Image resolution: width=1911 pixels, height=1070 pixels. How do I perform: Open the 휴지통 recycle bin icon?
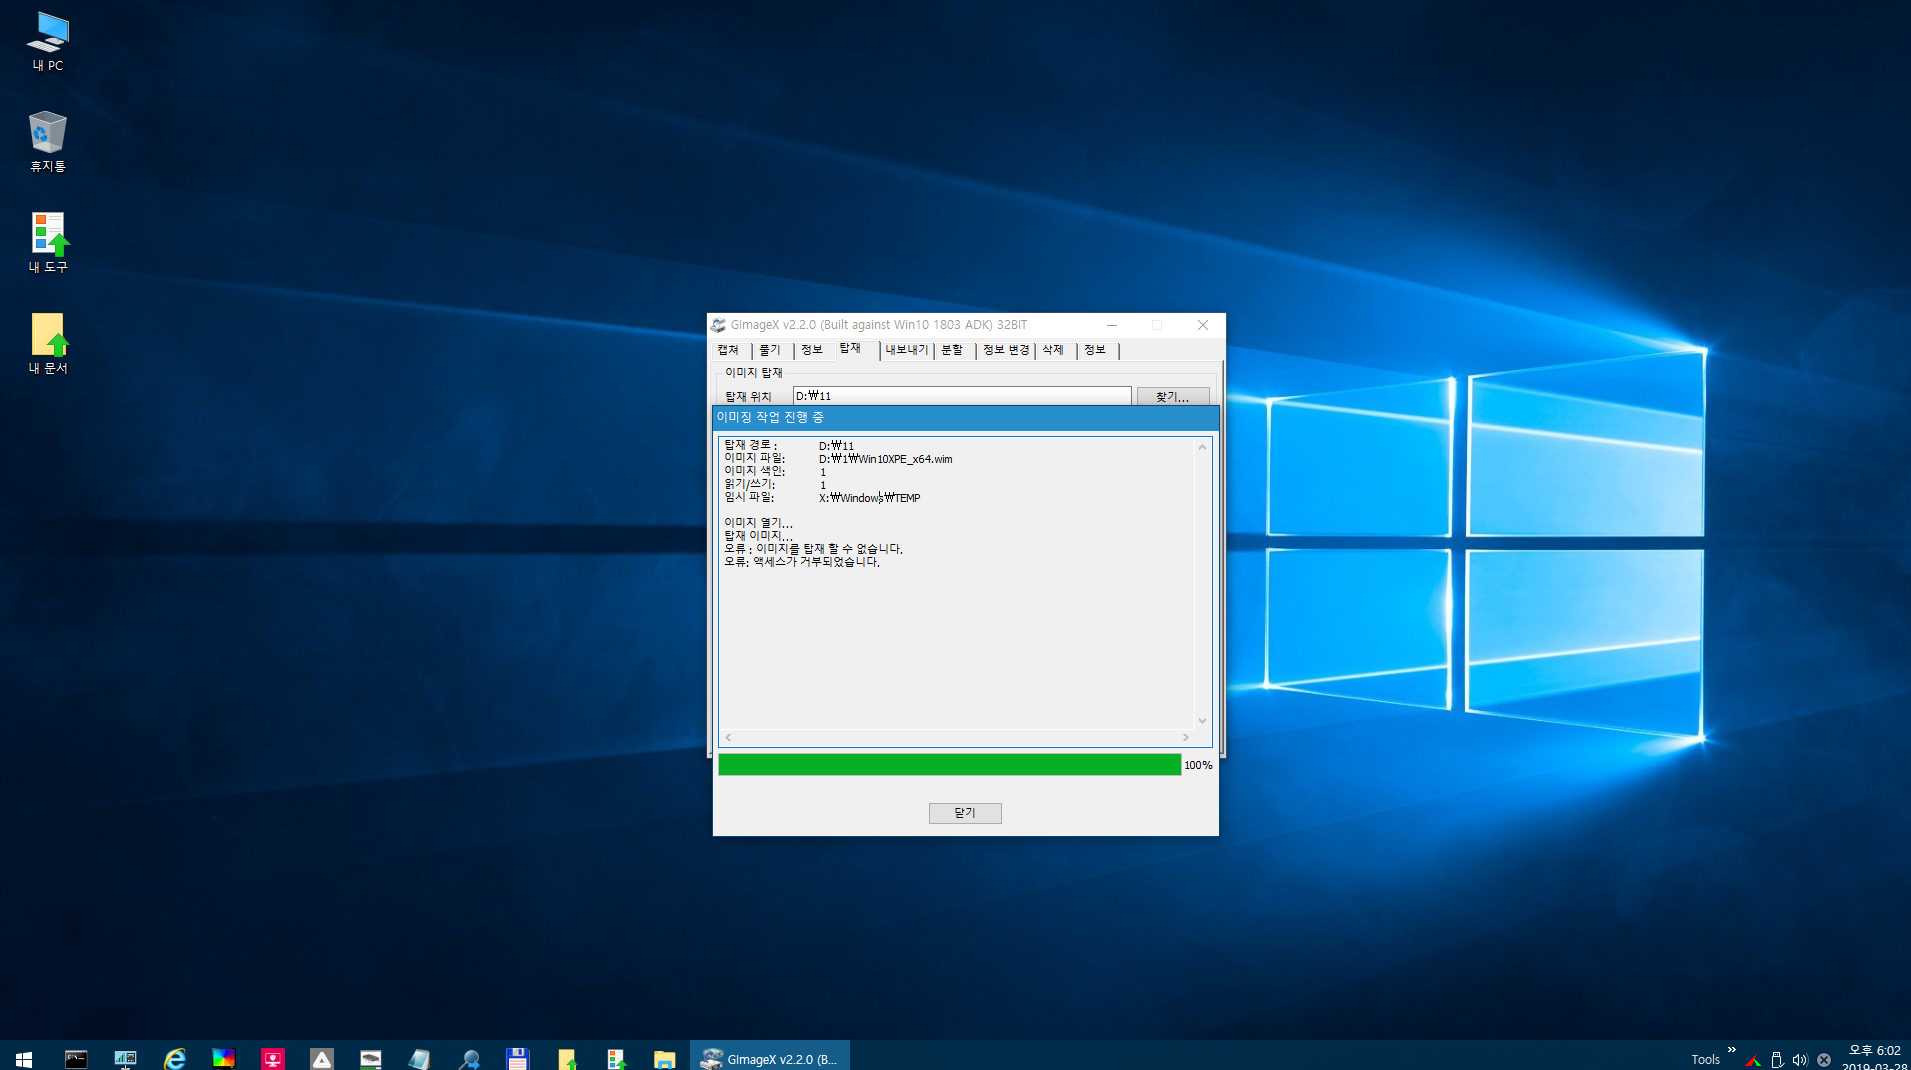[47, 142]
